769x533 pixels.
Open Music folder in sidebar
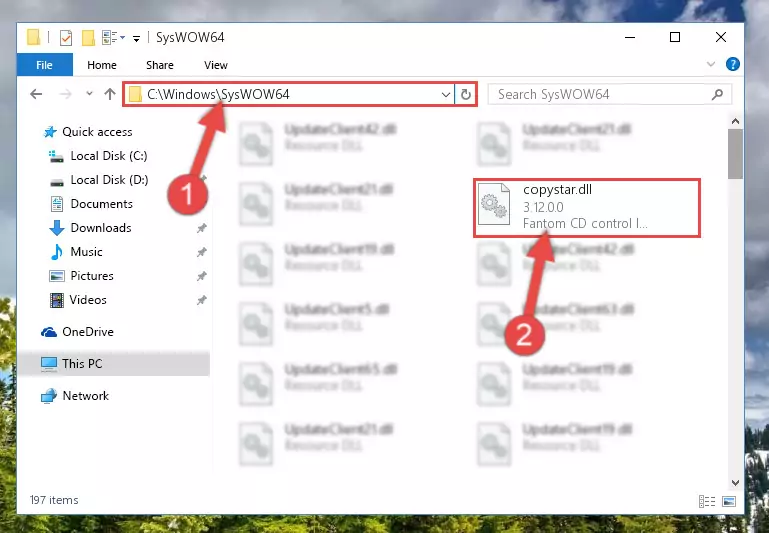point(86,252)
